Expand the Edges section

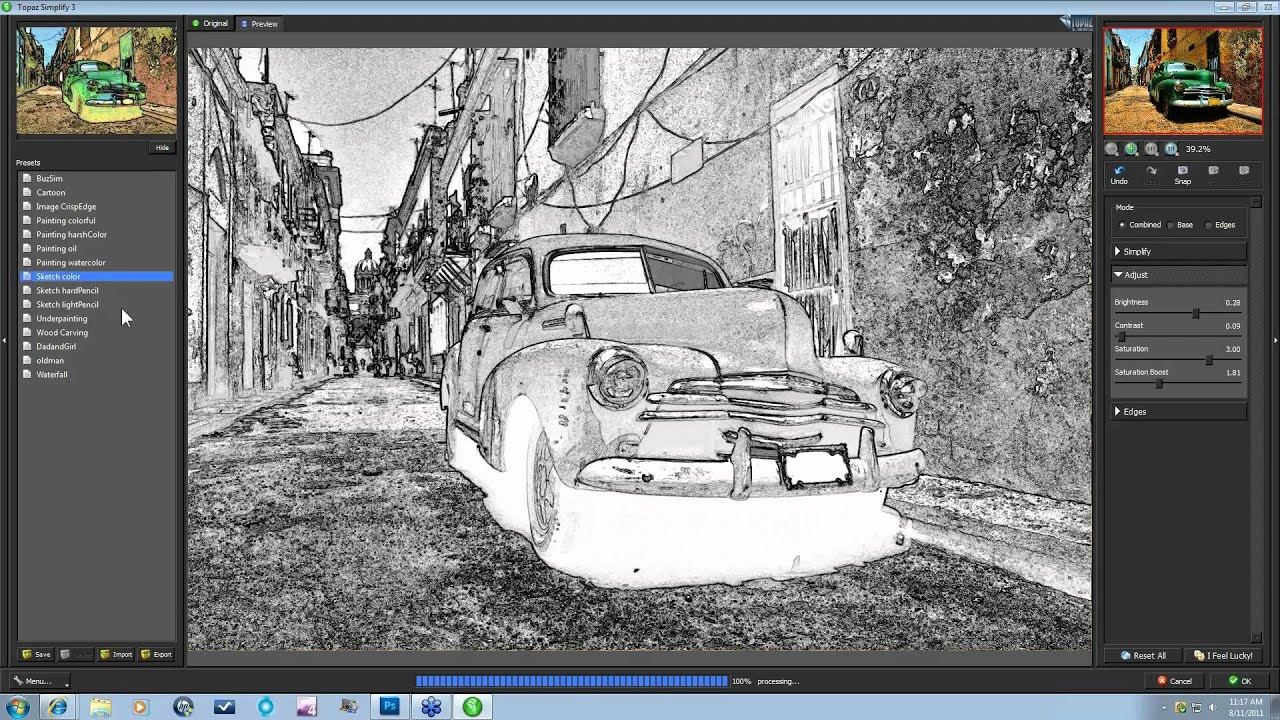point(1179,412)
